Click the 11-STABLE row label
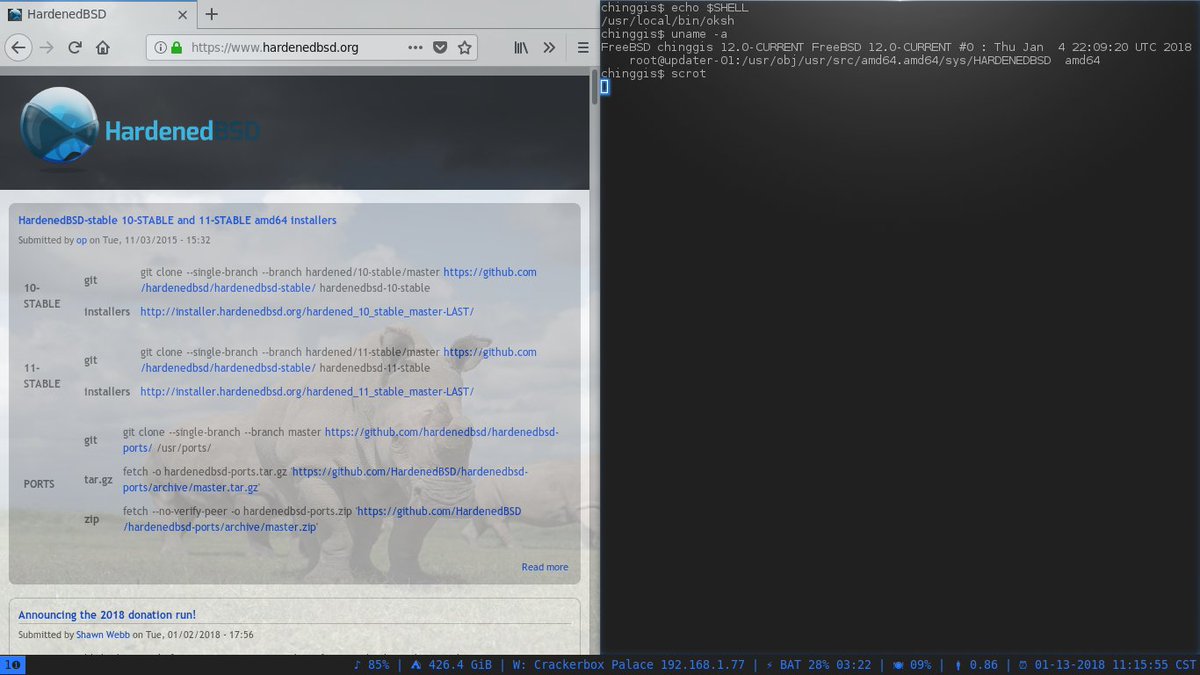Image resolution: width=1200 pixels, height=675 pixels. pos(42,375)
